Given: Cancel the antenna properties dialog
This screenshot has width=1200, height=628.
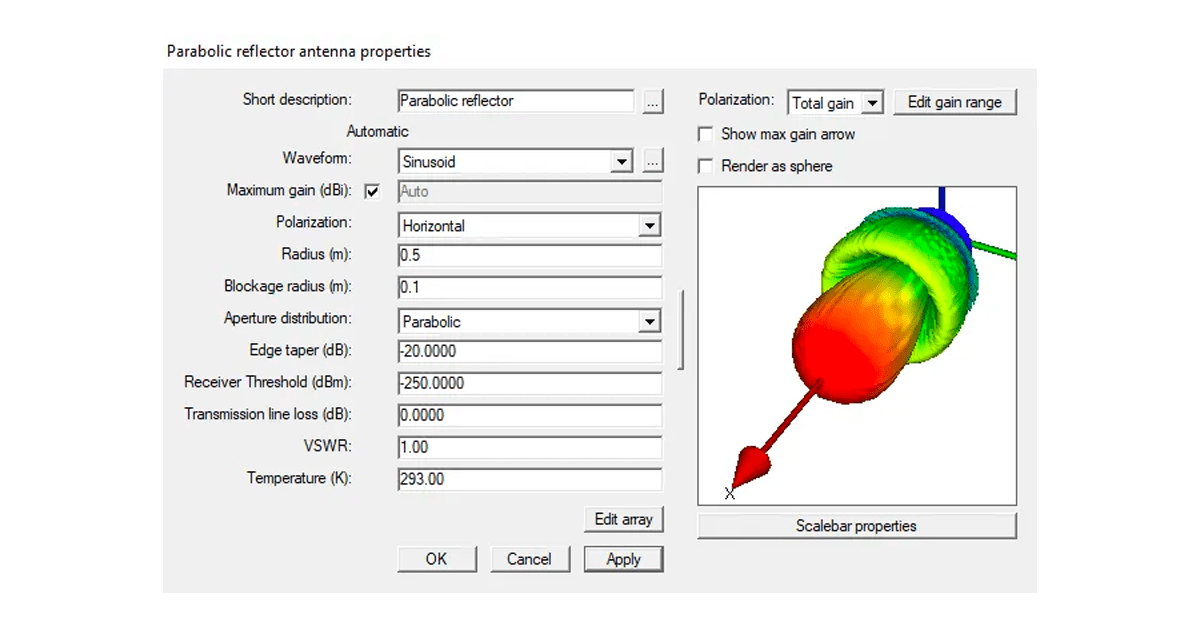Looking at the screenshot, I should pos(530,558).
